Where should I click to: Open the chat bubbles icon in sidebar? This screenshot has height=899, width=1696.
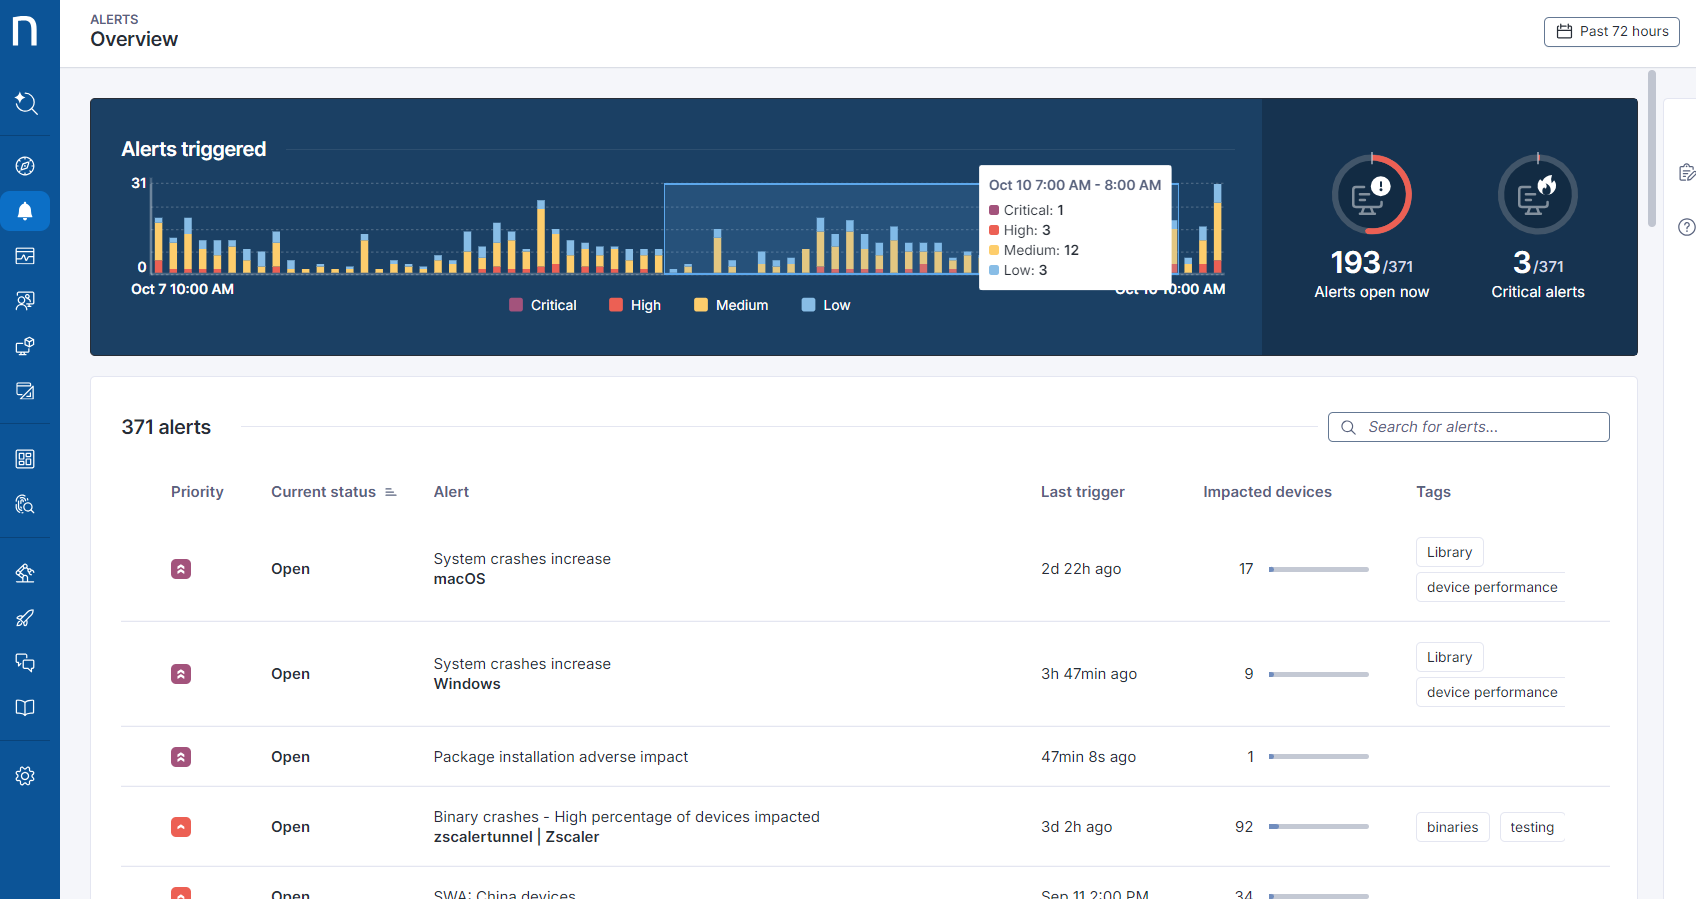tap(25, 663)
